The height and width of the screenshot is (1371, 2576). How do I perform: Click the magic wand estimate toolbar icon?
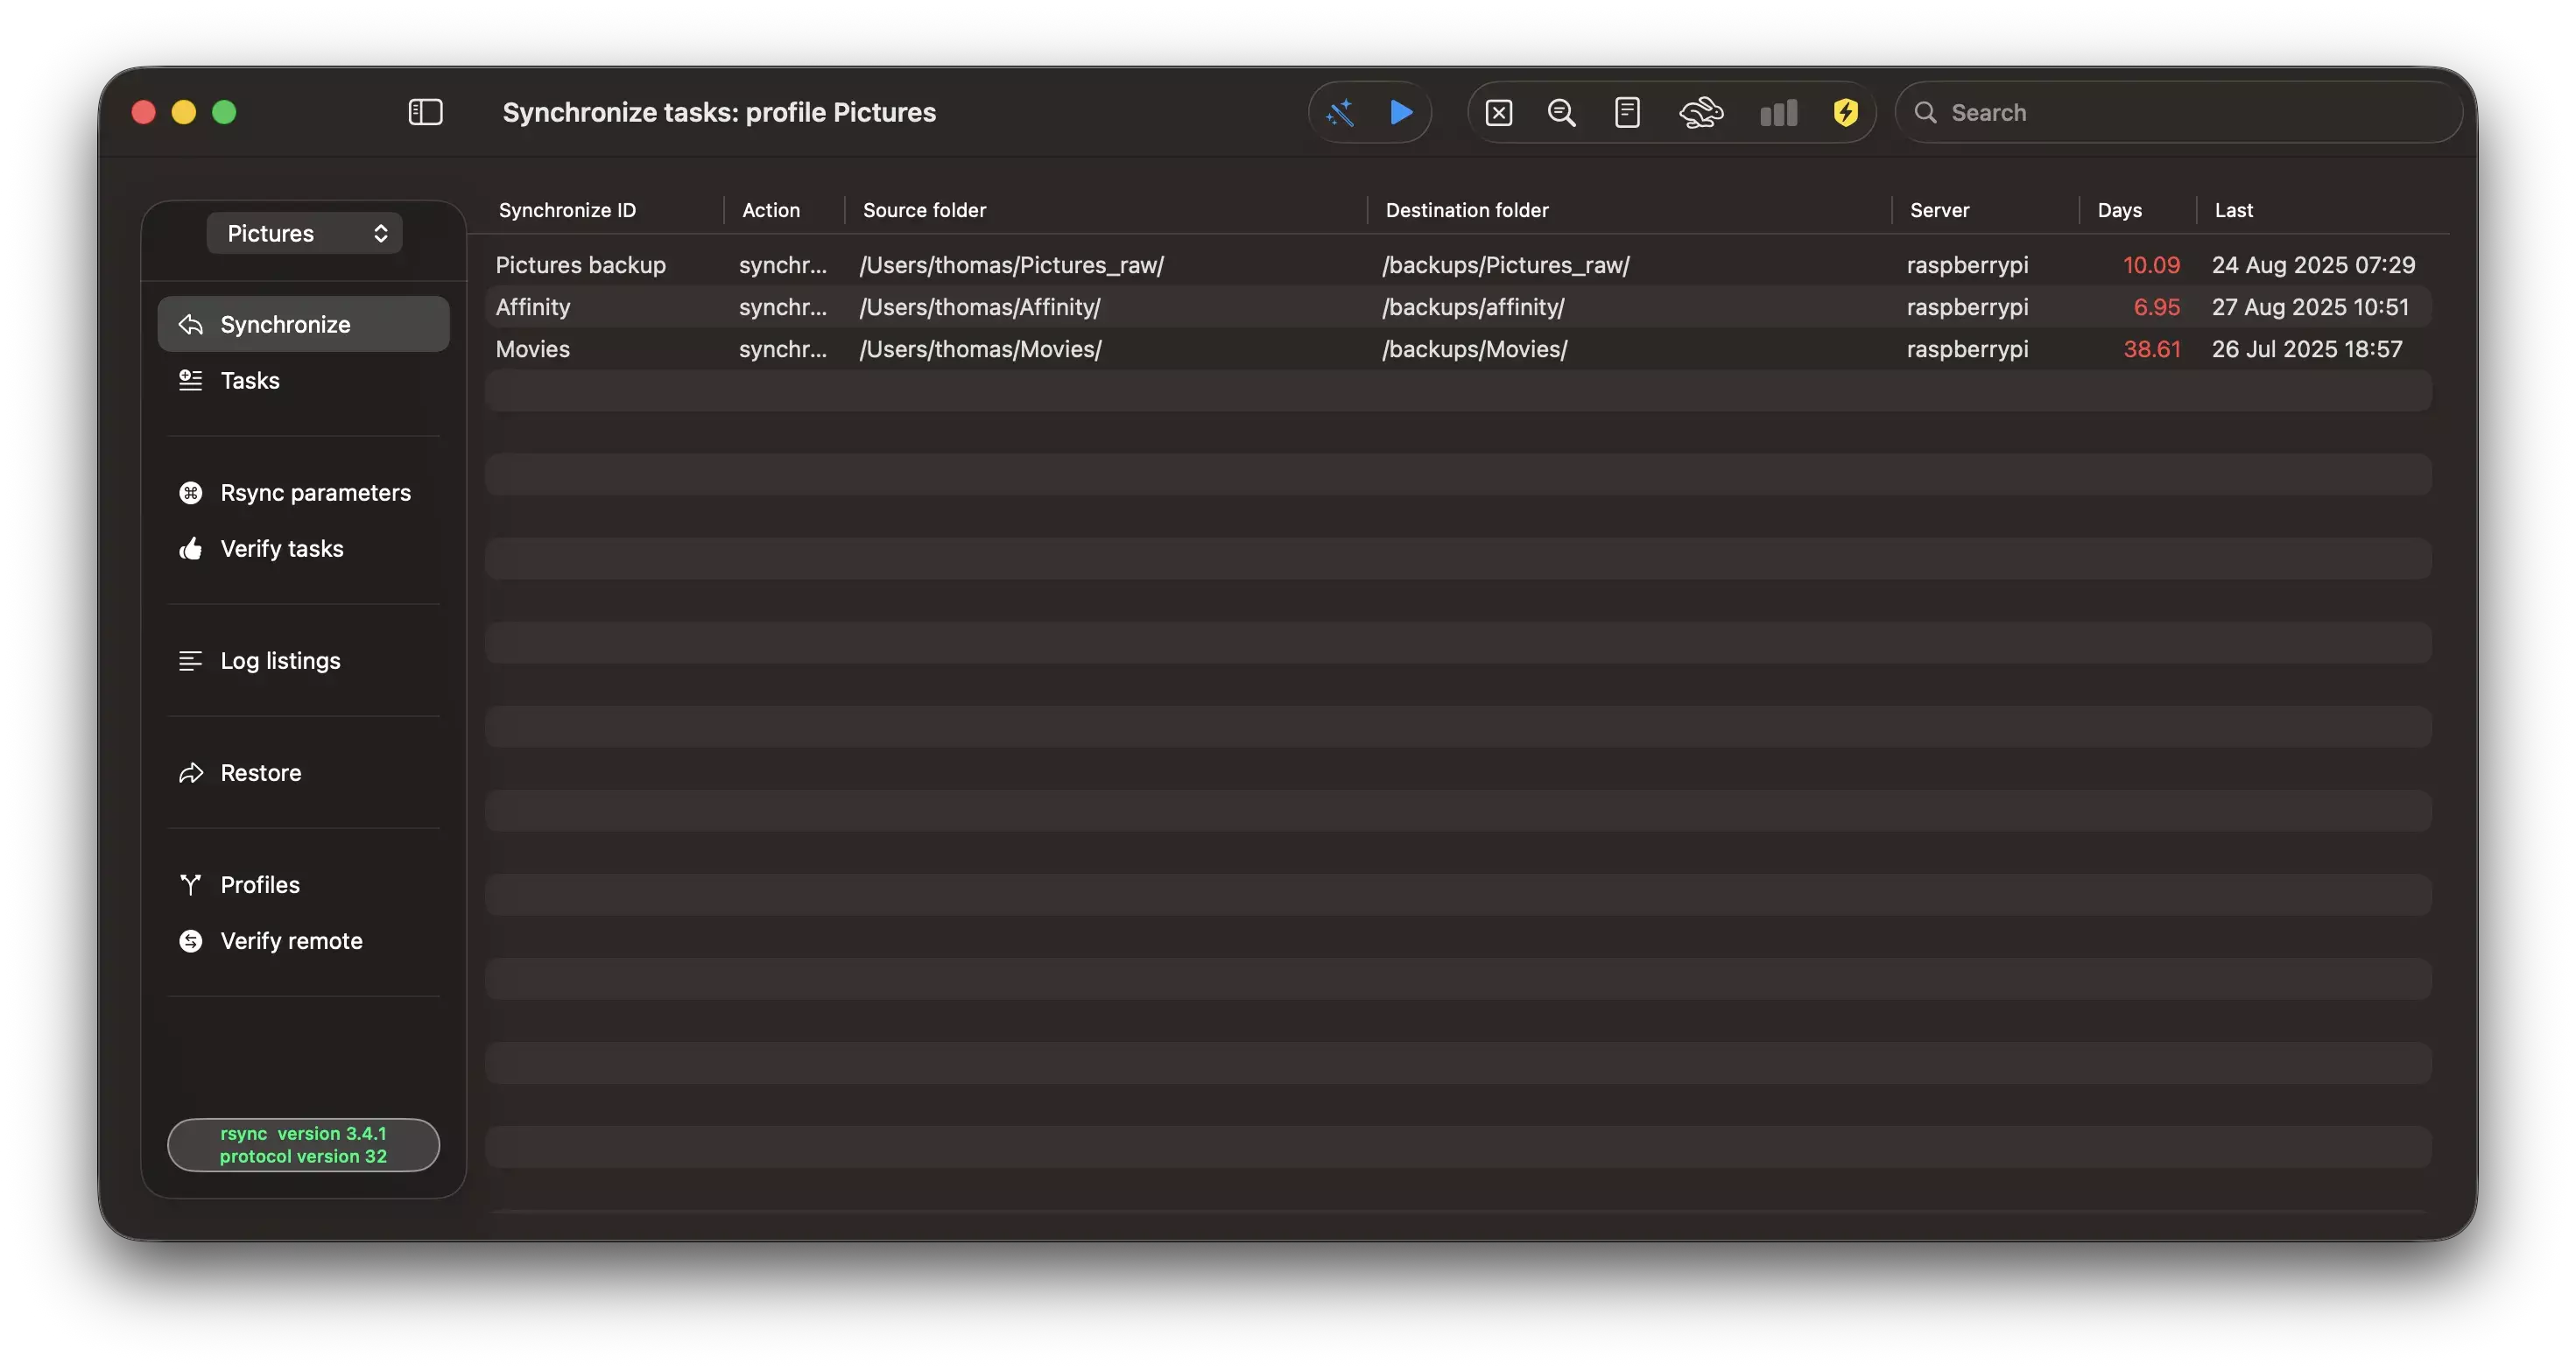pos(1340,112)
